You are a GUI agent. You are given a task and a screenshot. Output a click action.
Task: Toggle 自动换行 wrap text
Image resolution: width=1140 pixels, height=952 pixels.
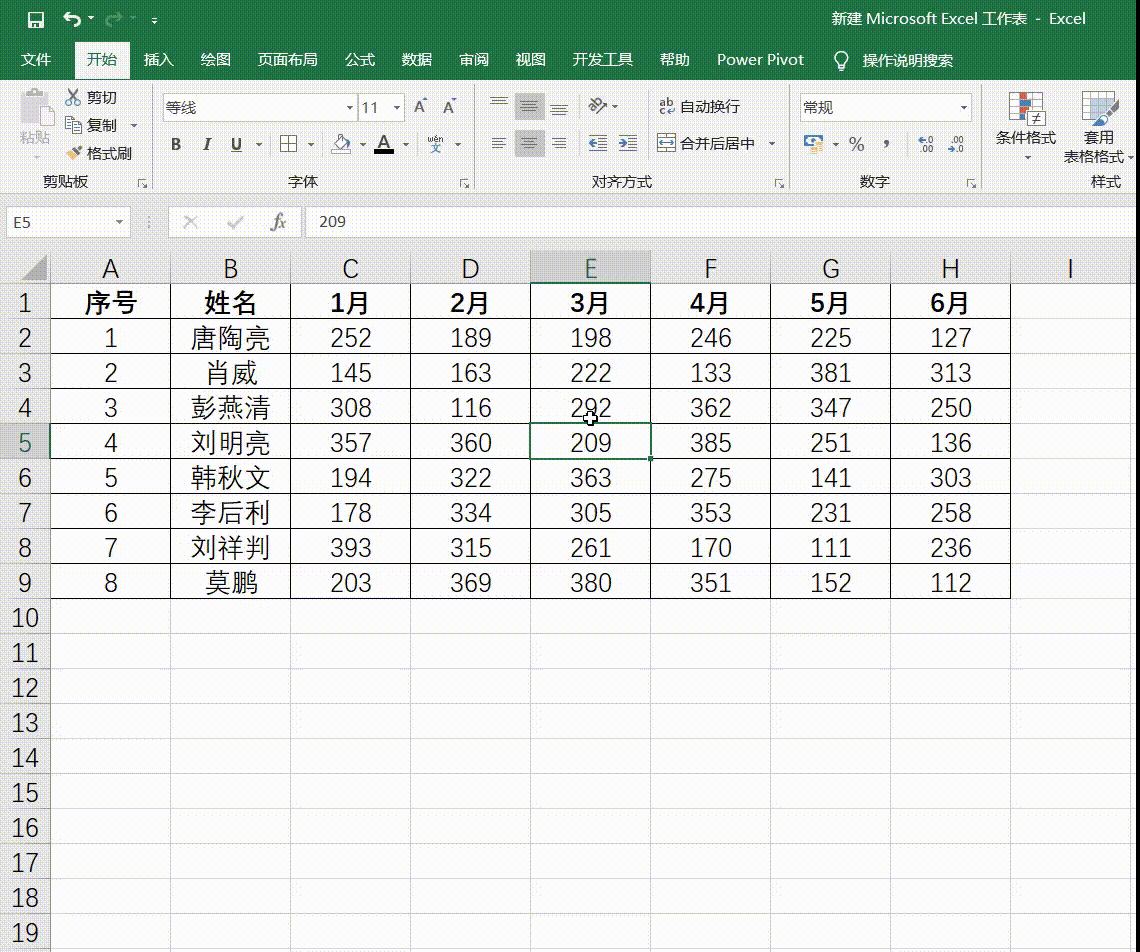[x=699, y=106]
